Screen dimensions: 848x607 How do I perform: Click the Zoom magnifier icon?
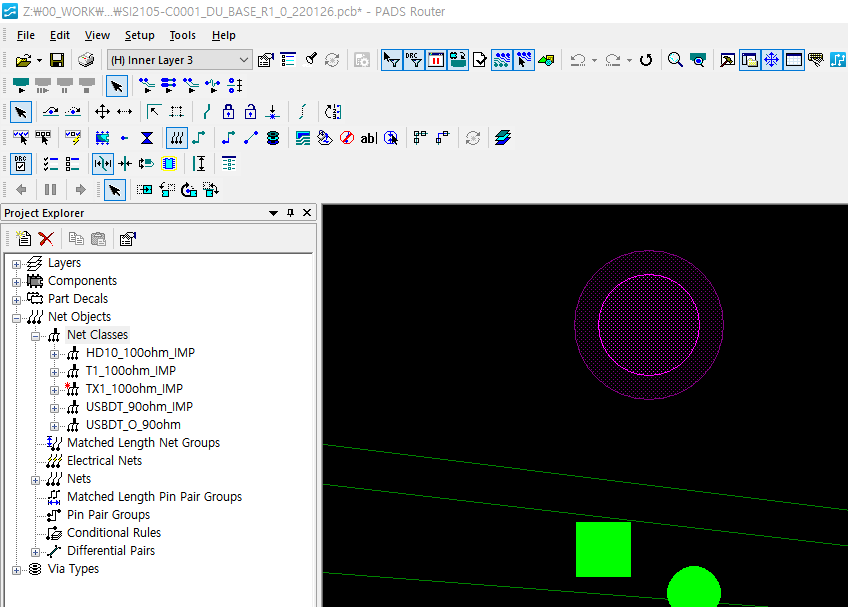click(675, 60)
